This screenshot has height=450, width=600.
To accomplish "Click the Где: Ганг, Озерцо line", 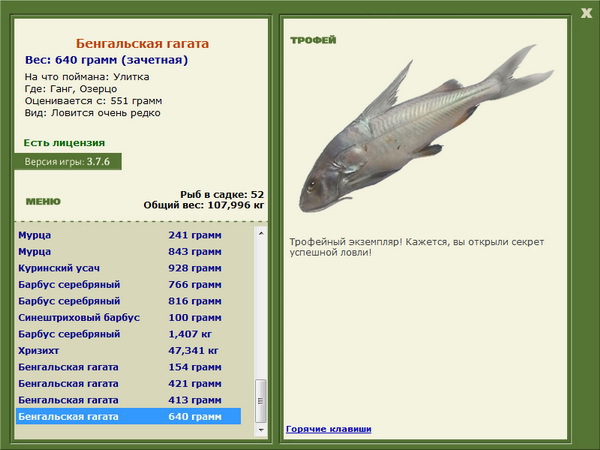I will (71, 89).
